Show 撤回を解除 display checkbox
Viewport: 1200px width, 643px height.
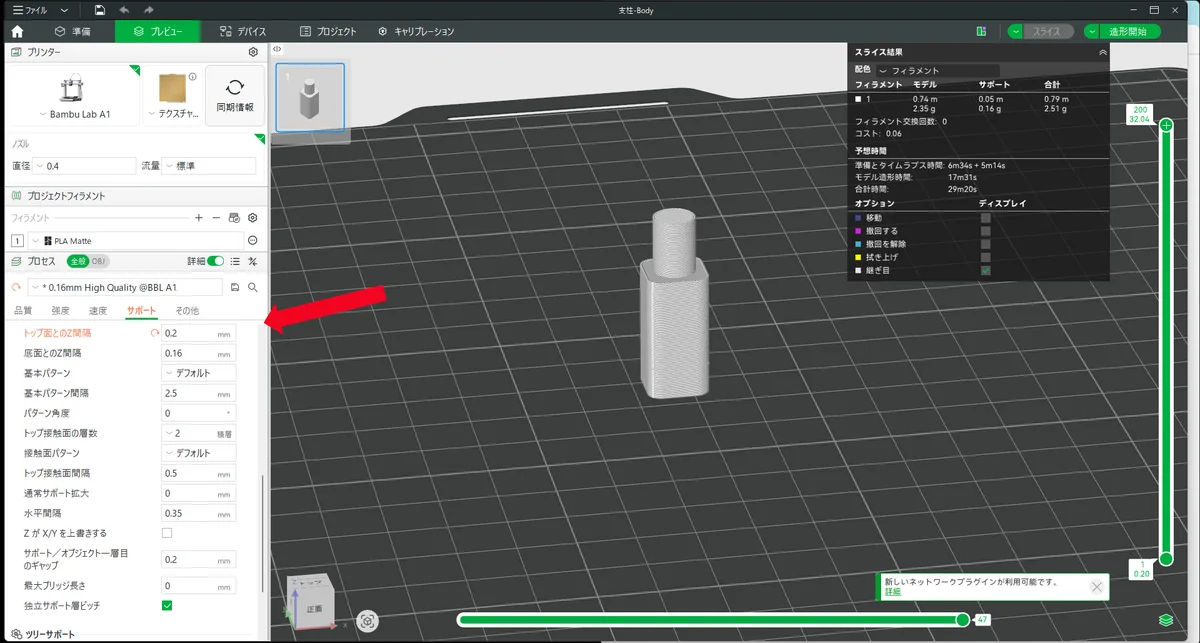tap(985, 244)
